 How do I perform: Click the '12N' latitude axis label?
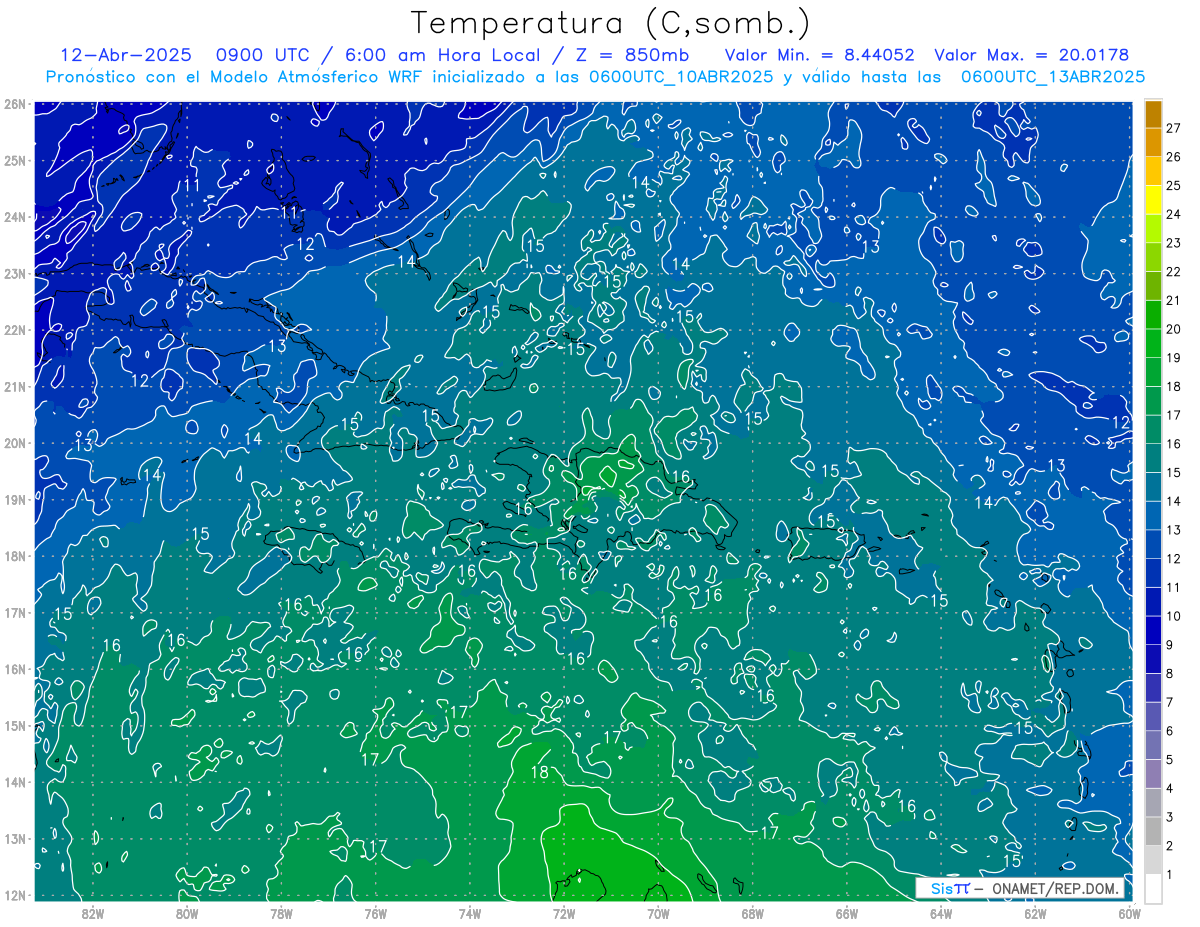(x=14, y=895)
